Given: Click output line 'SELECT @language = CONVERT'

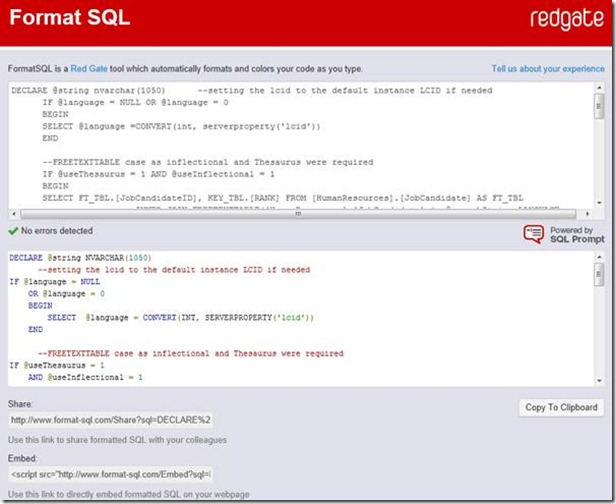Looking at the screenshot, I should 181,317.
